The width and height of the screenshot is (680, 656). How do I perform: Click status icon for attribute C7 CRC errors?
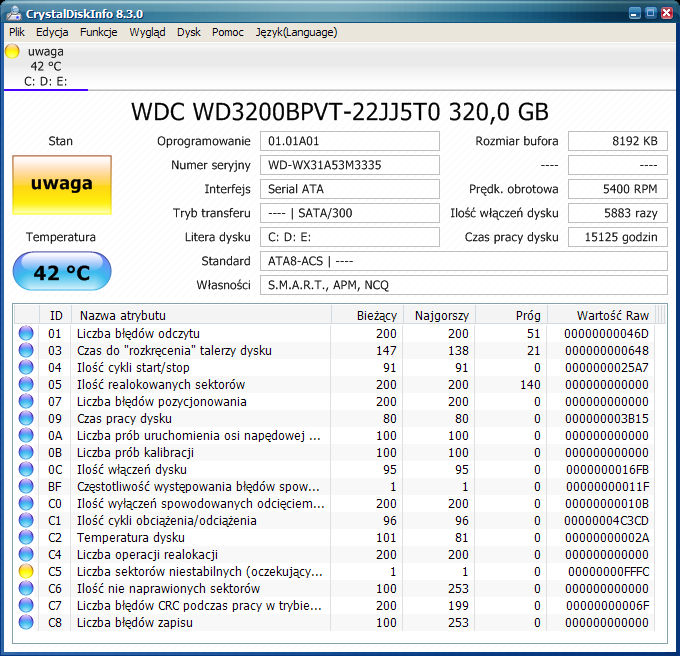click(x=26, y=605)
